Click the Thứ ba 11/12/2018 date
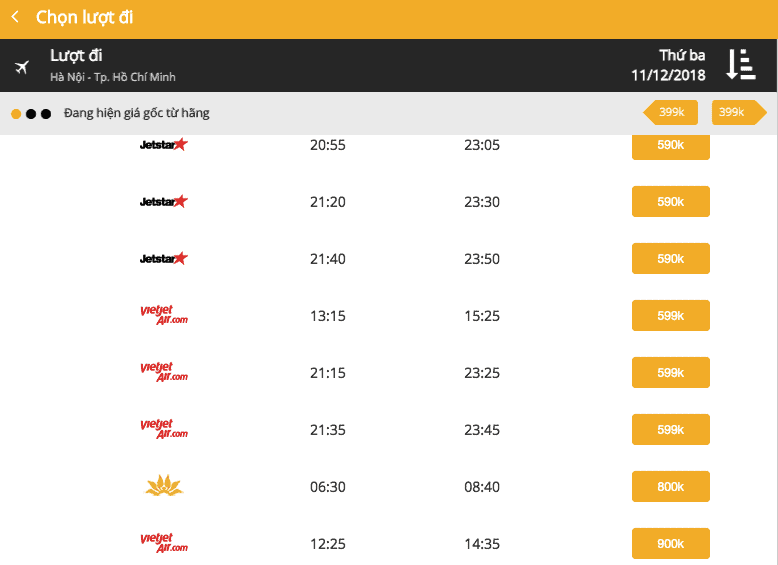Screen dimensions: 778x565 [668, 65]
